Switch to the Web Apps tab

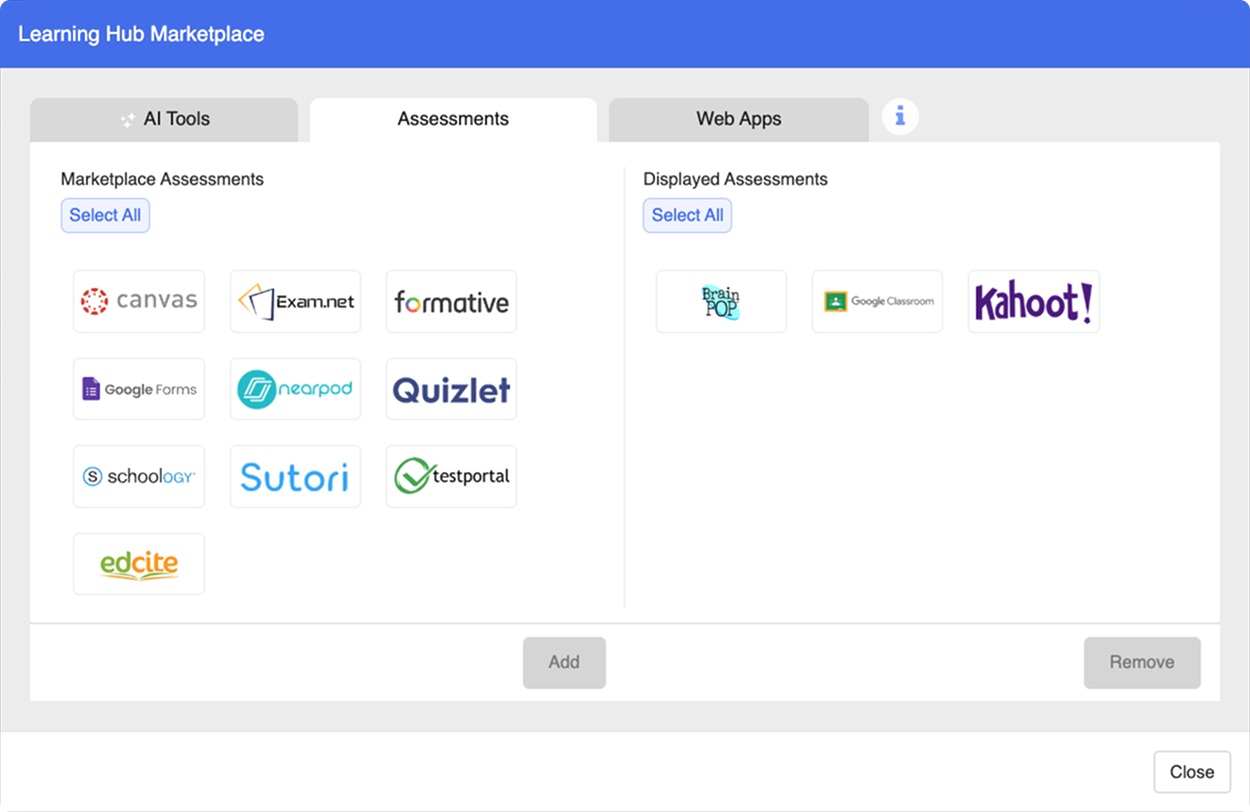pos(739,119)
